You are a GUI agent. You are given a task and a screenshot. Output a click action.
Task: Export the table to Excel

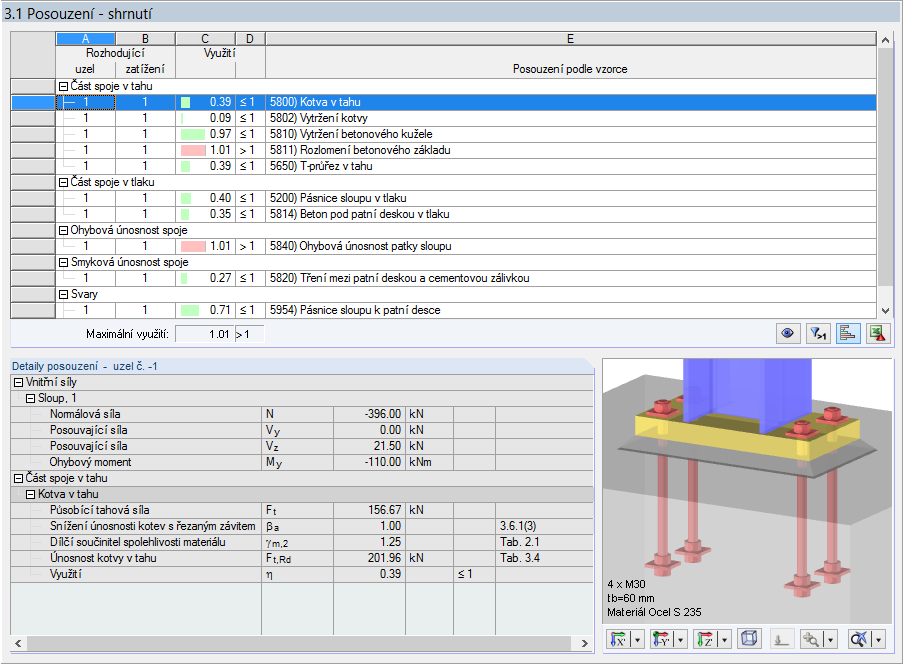[878, 333]
